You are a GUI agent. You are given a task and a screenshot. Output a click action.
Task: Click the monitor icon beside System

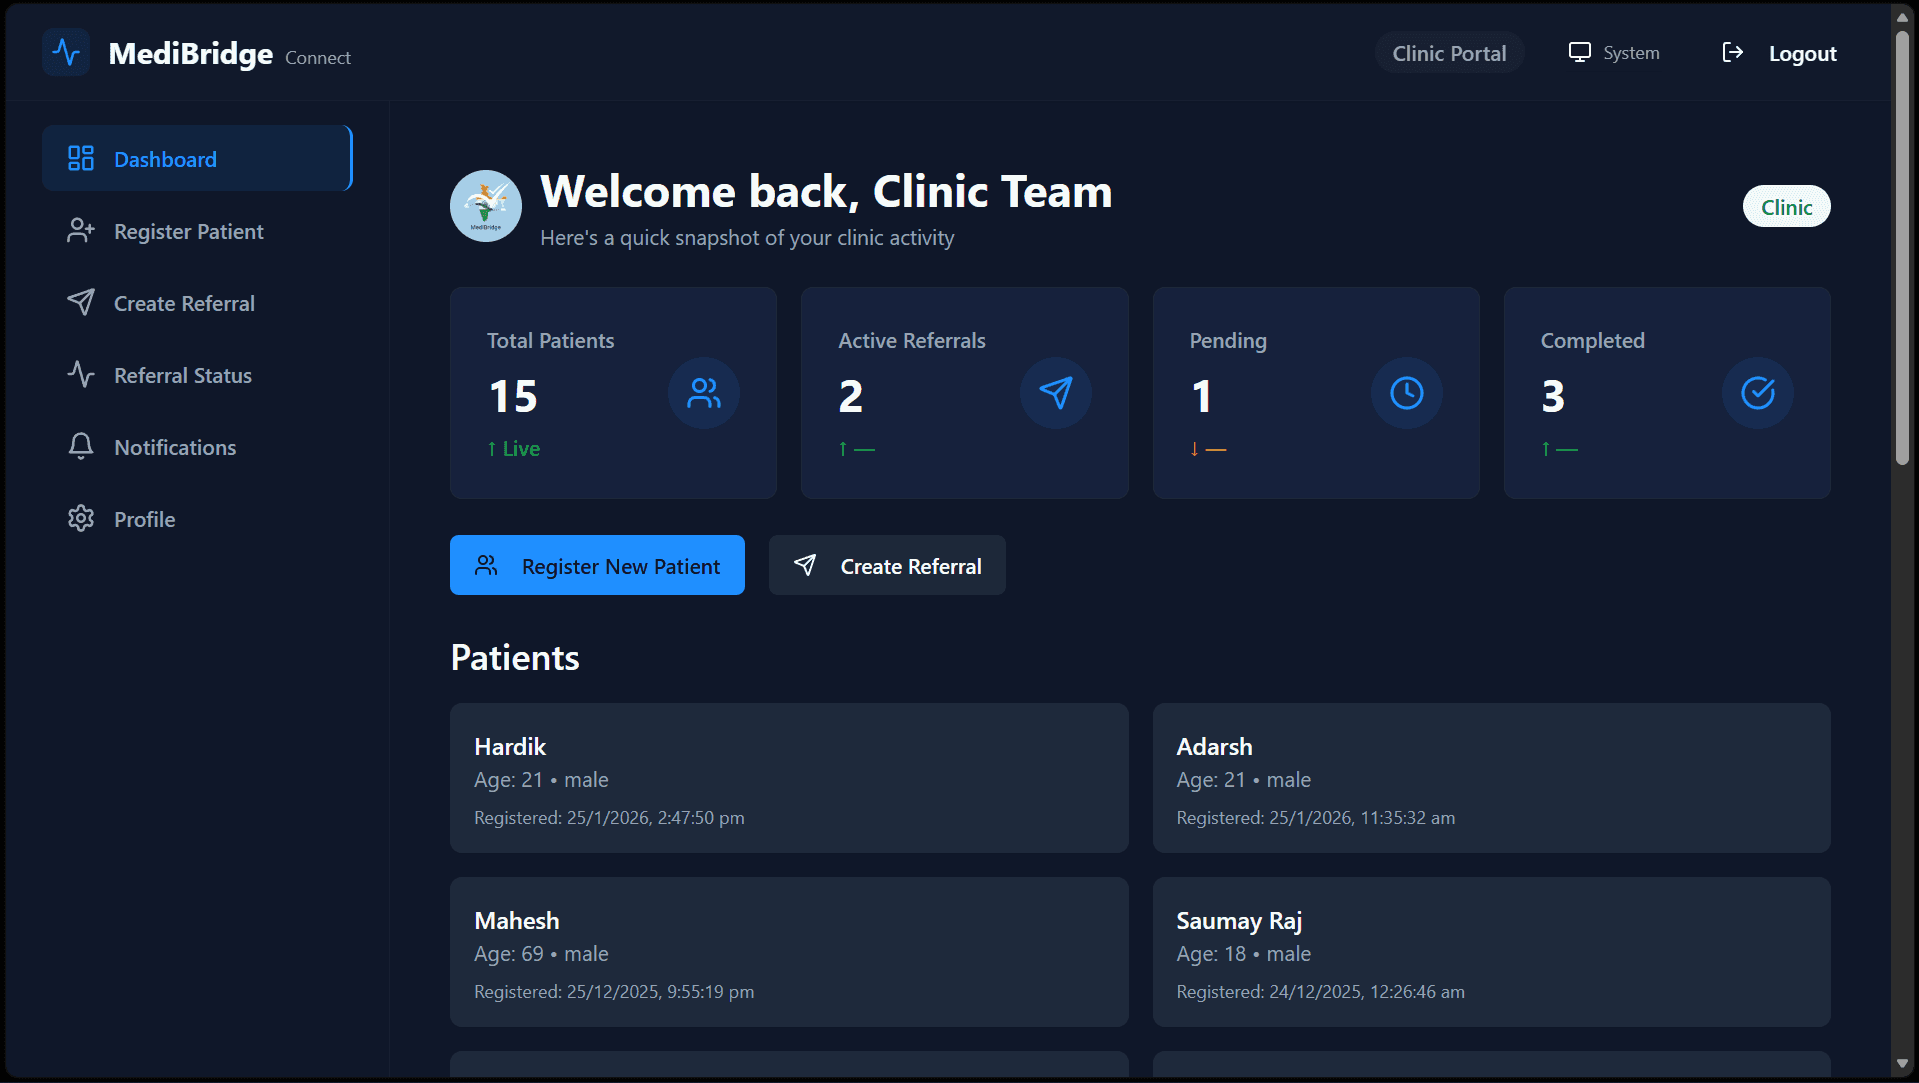pos(1579,52)
